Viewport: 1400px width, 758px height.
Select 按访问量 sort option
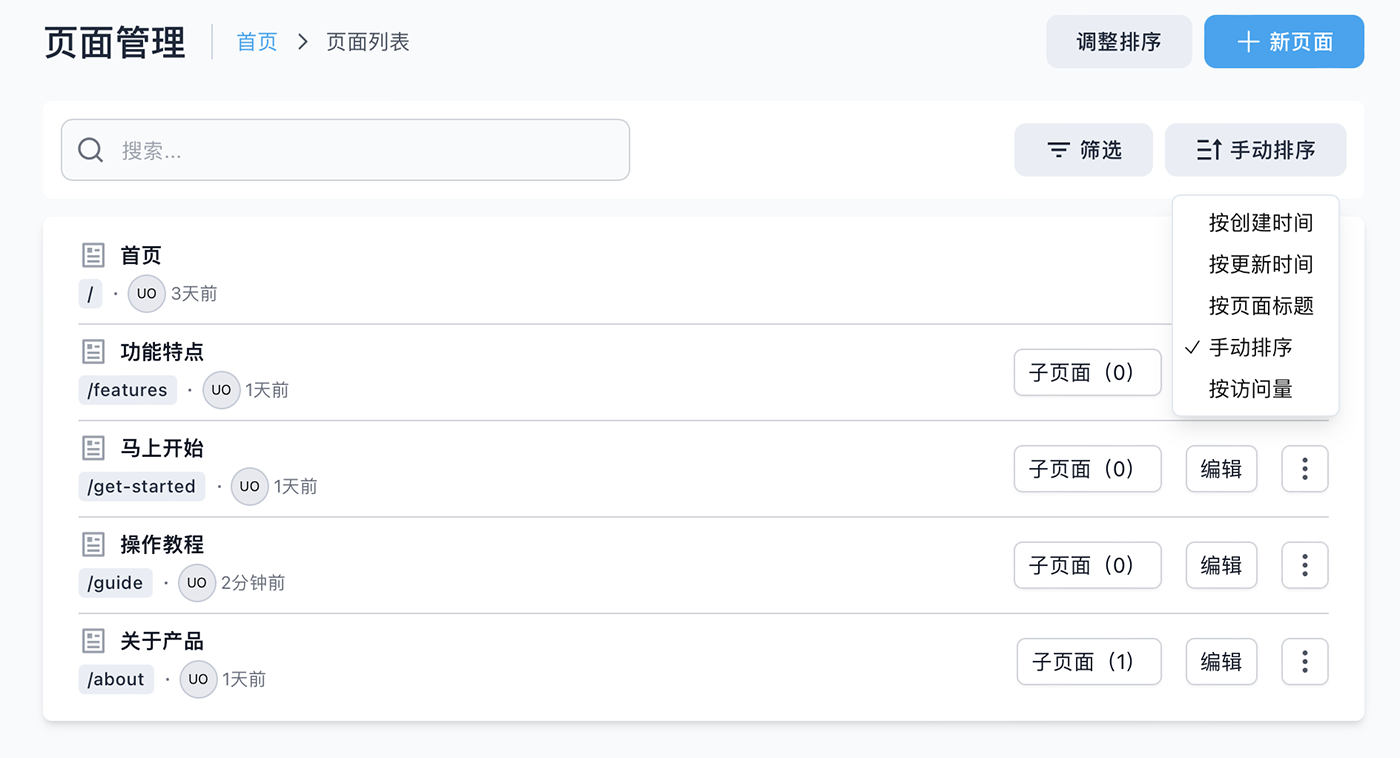pos(1251,389)
